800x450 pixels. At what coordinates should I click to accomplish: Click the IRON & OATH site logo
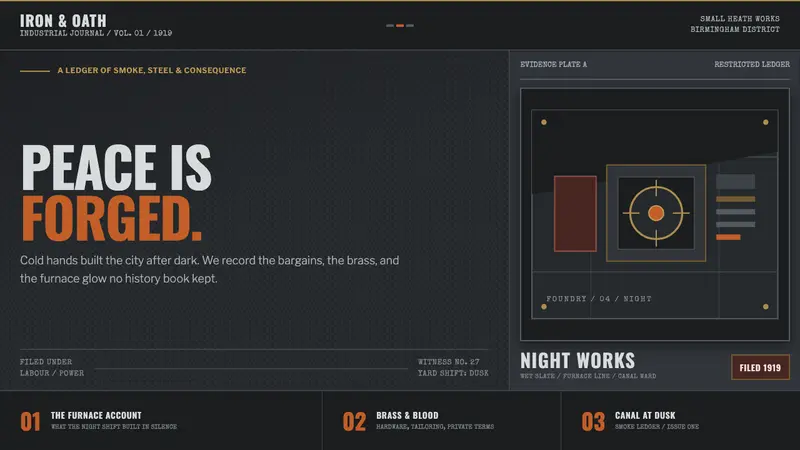pos(63,21)
